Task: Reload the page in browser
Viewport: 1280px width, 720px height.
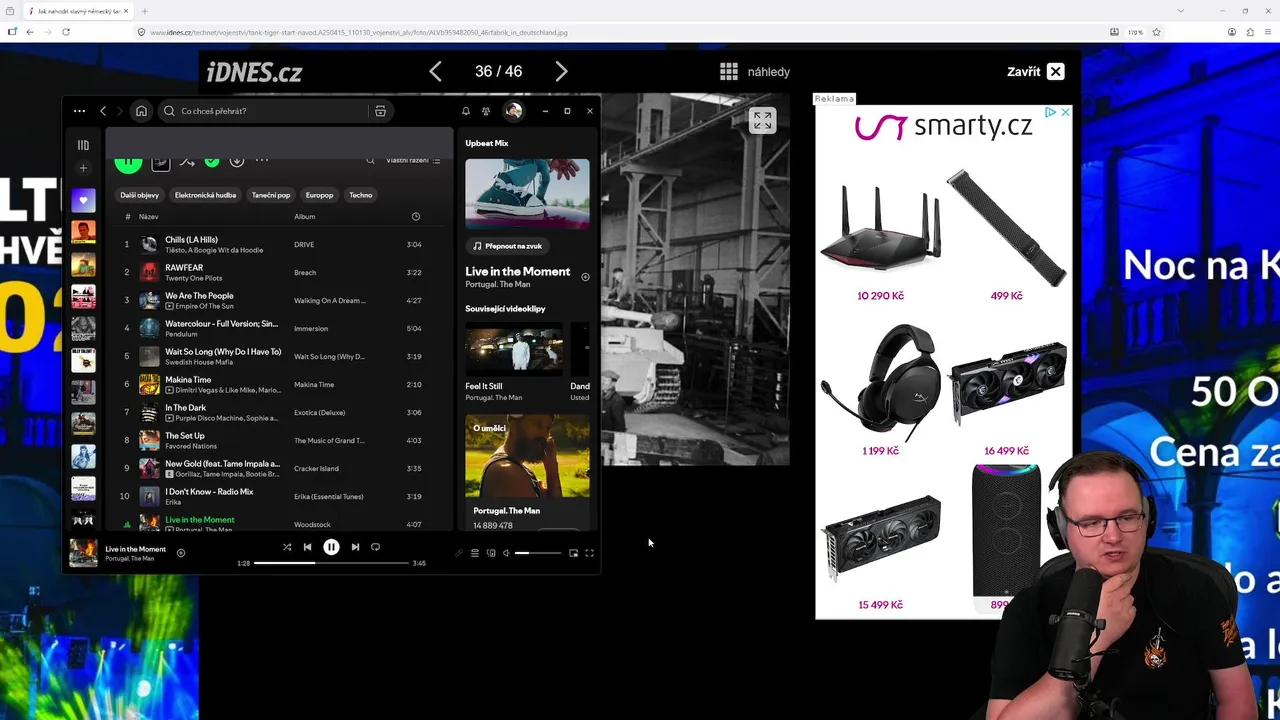Action: 66,32
